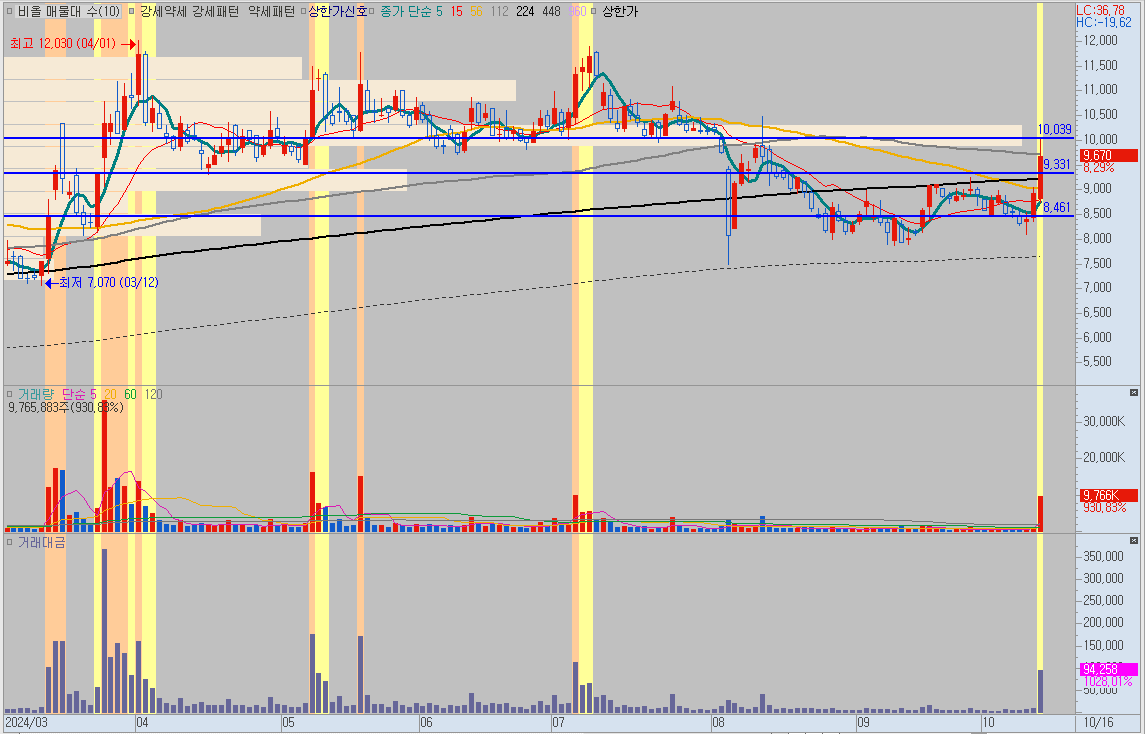Viewport: 1145px width, 734px height.
Task: Click the 06 month label on date axis
Action: pyautogui.click(x=426, y=722)
